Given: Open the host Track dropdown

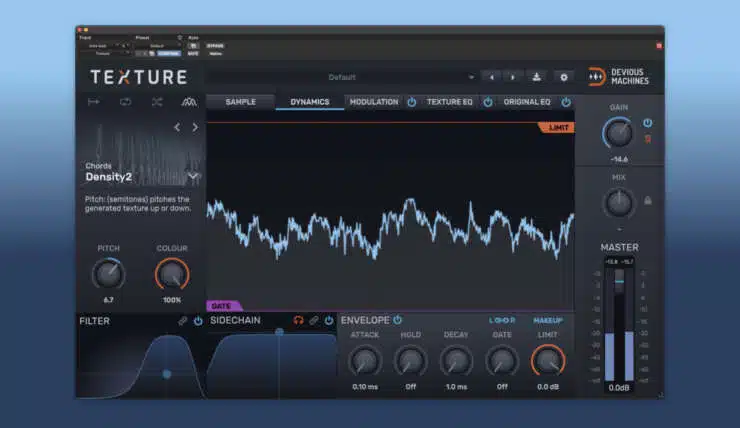Looking at the screenshot, I should [104, 46].
